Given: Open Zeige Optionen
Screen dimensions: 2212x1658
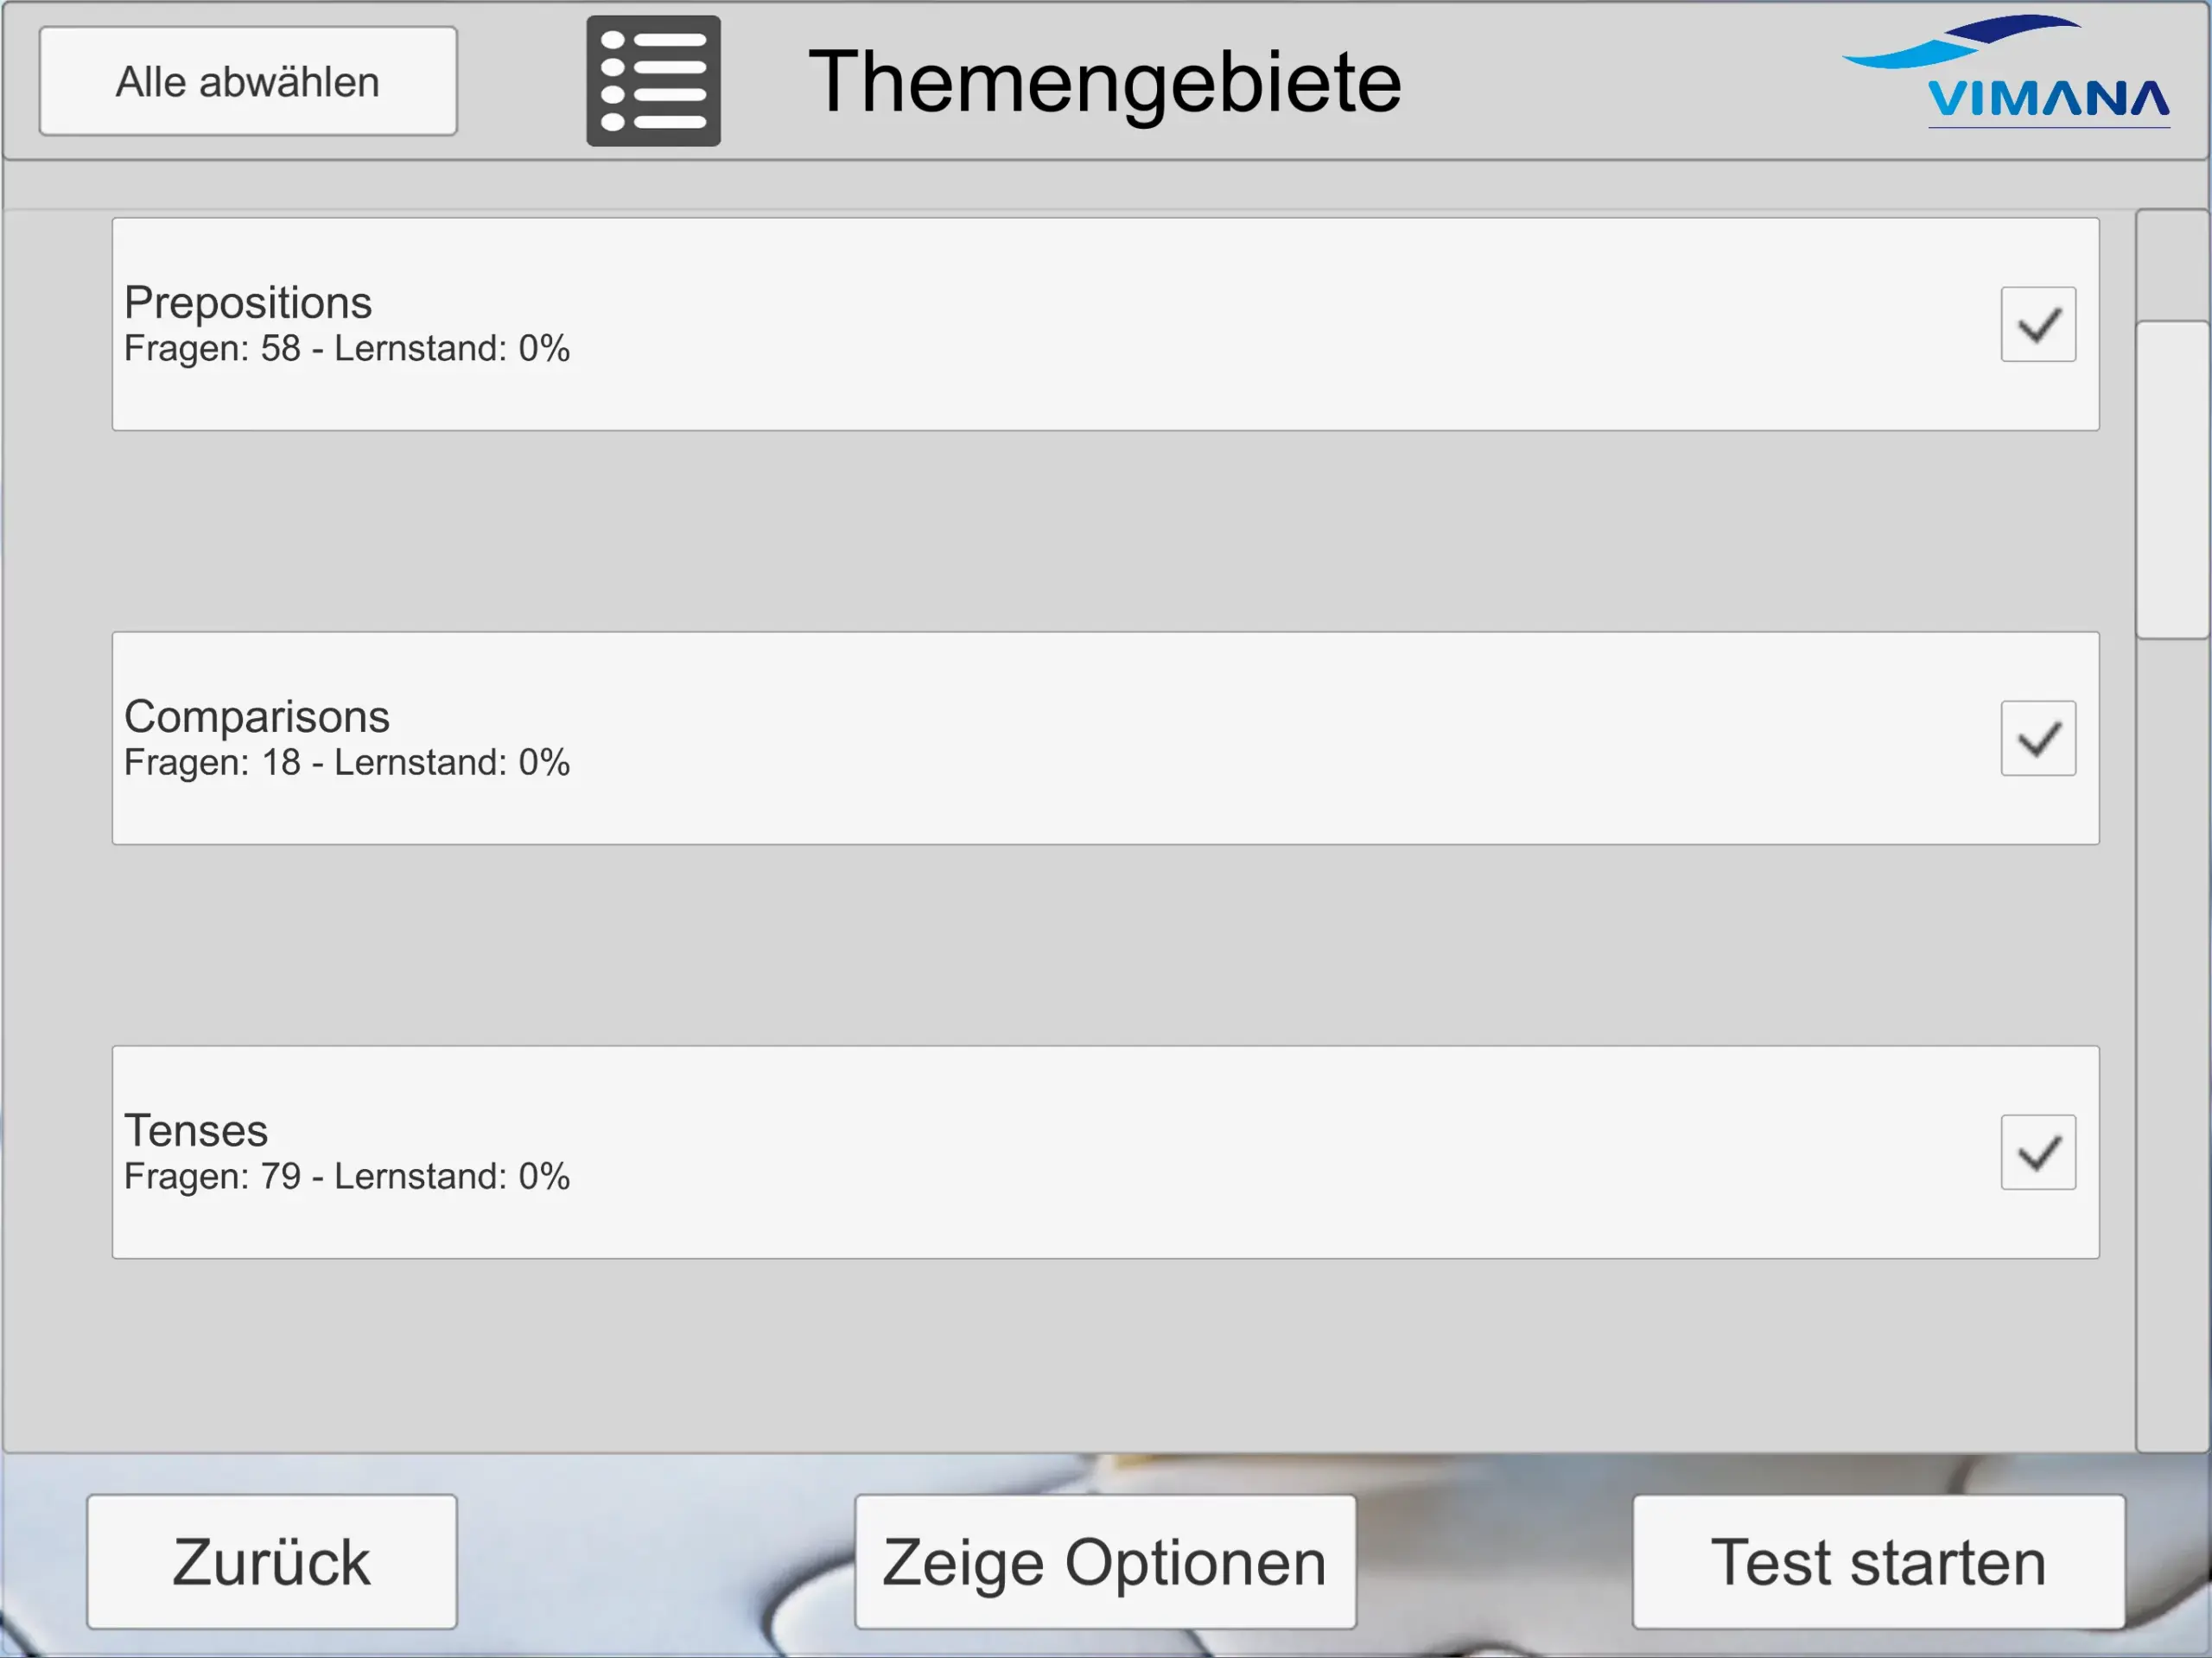Looking at the screenshot, I should pos(1105,1561).
